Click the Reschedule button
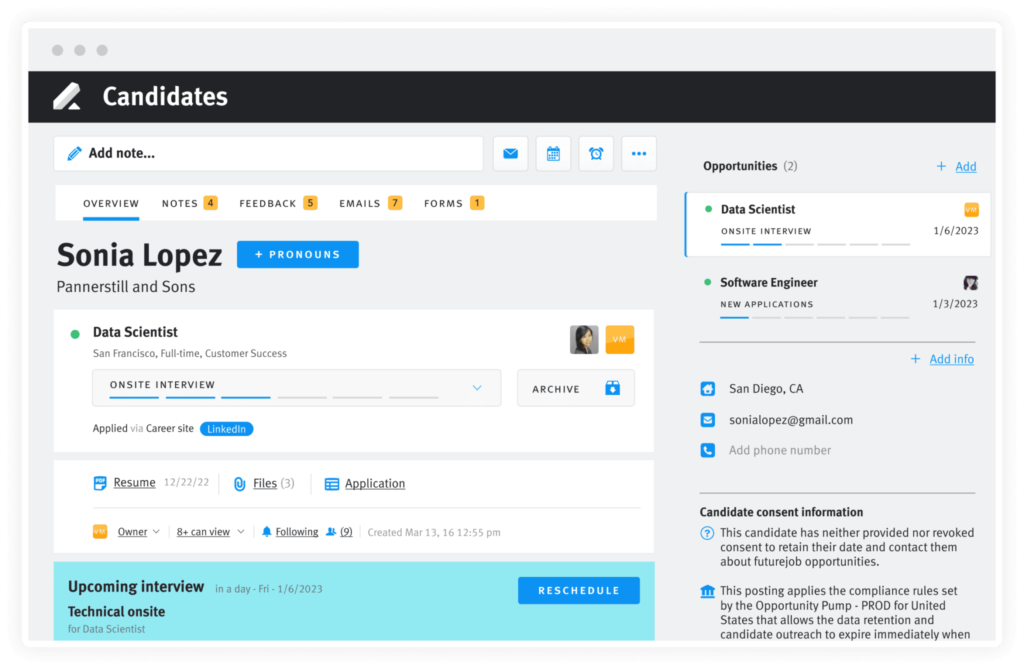The height and width of the screenshot is (669, 1024). click(579, 591)
